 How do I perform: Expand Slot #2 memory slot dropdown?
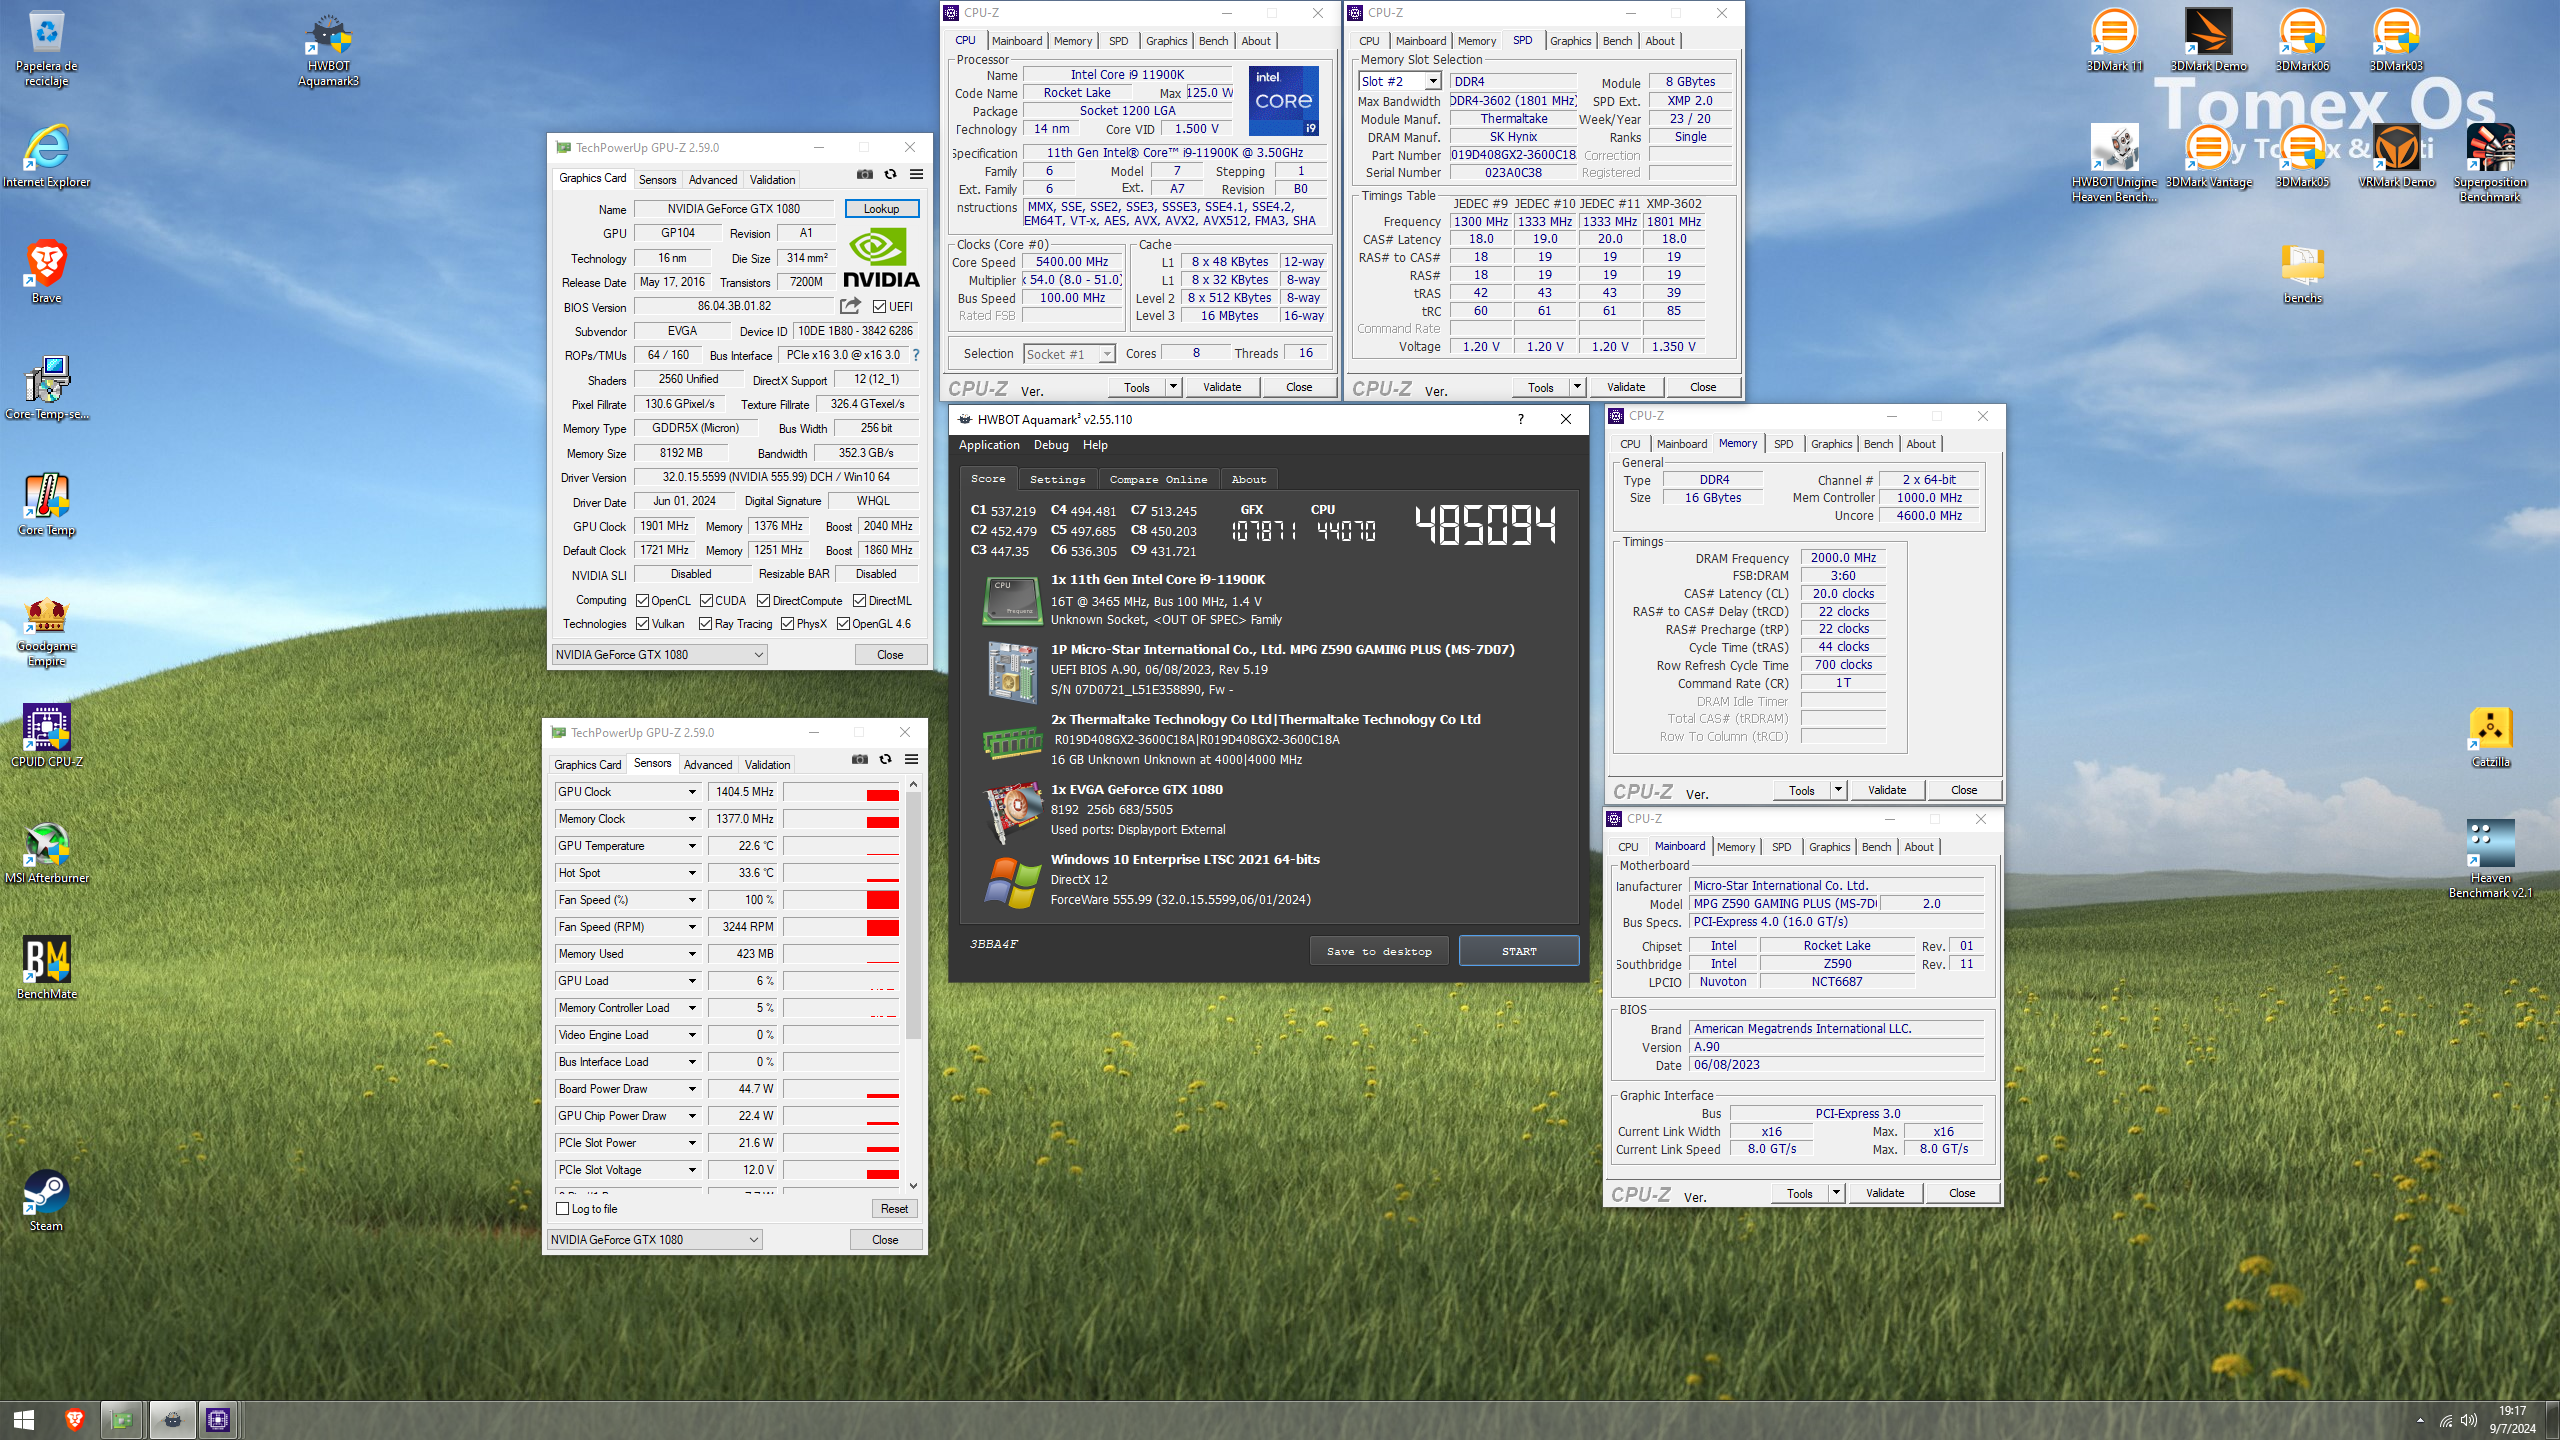click(1433, 81)
